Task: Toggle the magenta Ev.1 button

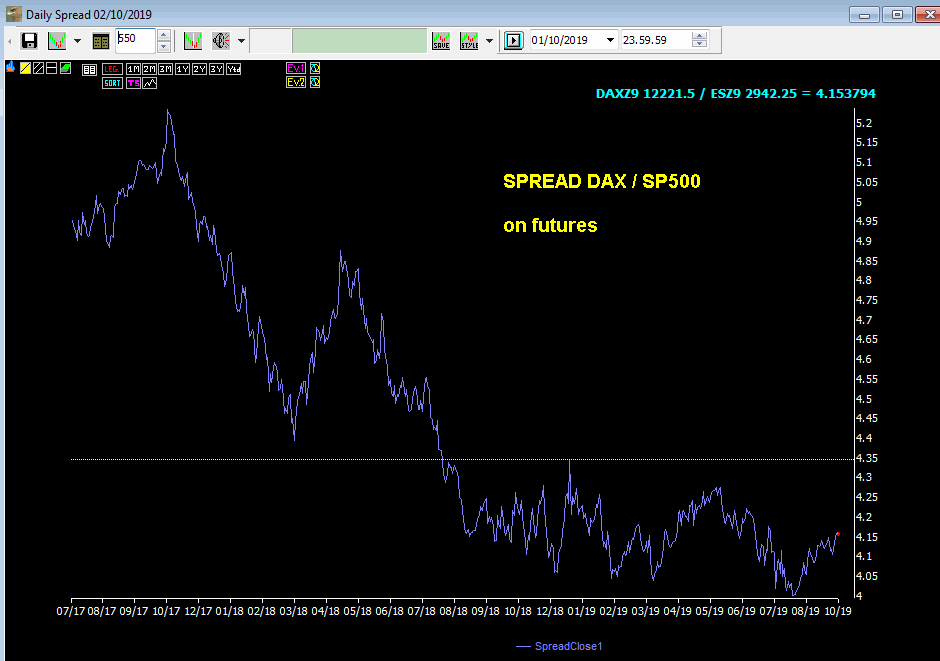Action: tap(296, 68)
